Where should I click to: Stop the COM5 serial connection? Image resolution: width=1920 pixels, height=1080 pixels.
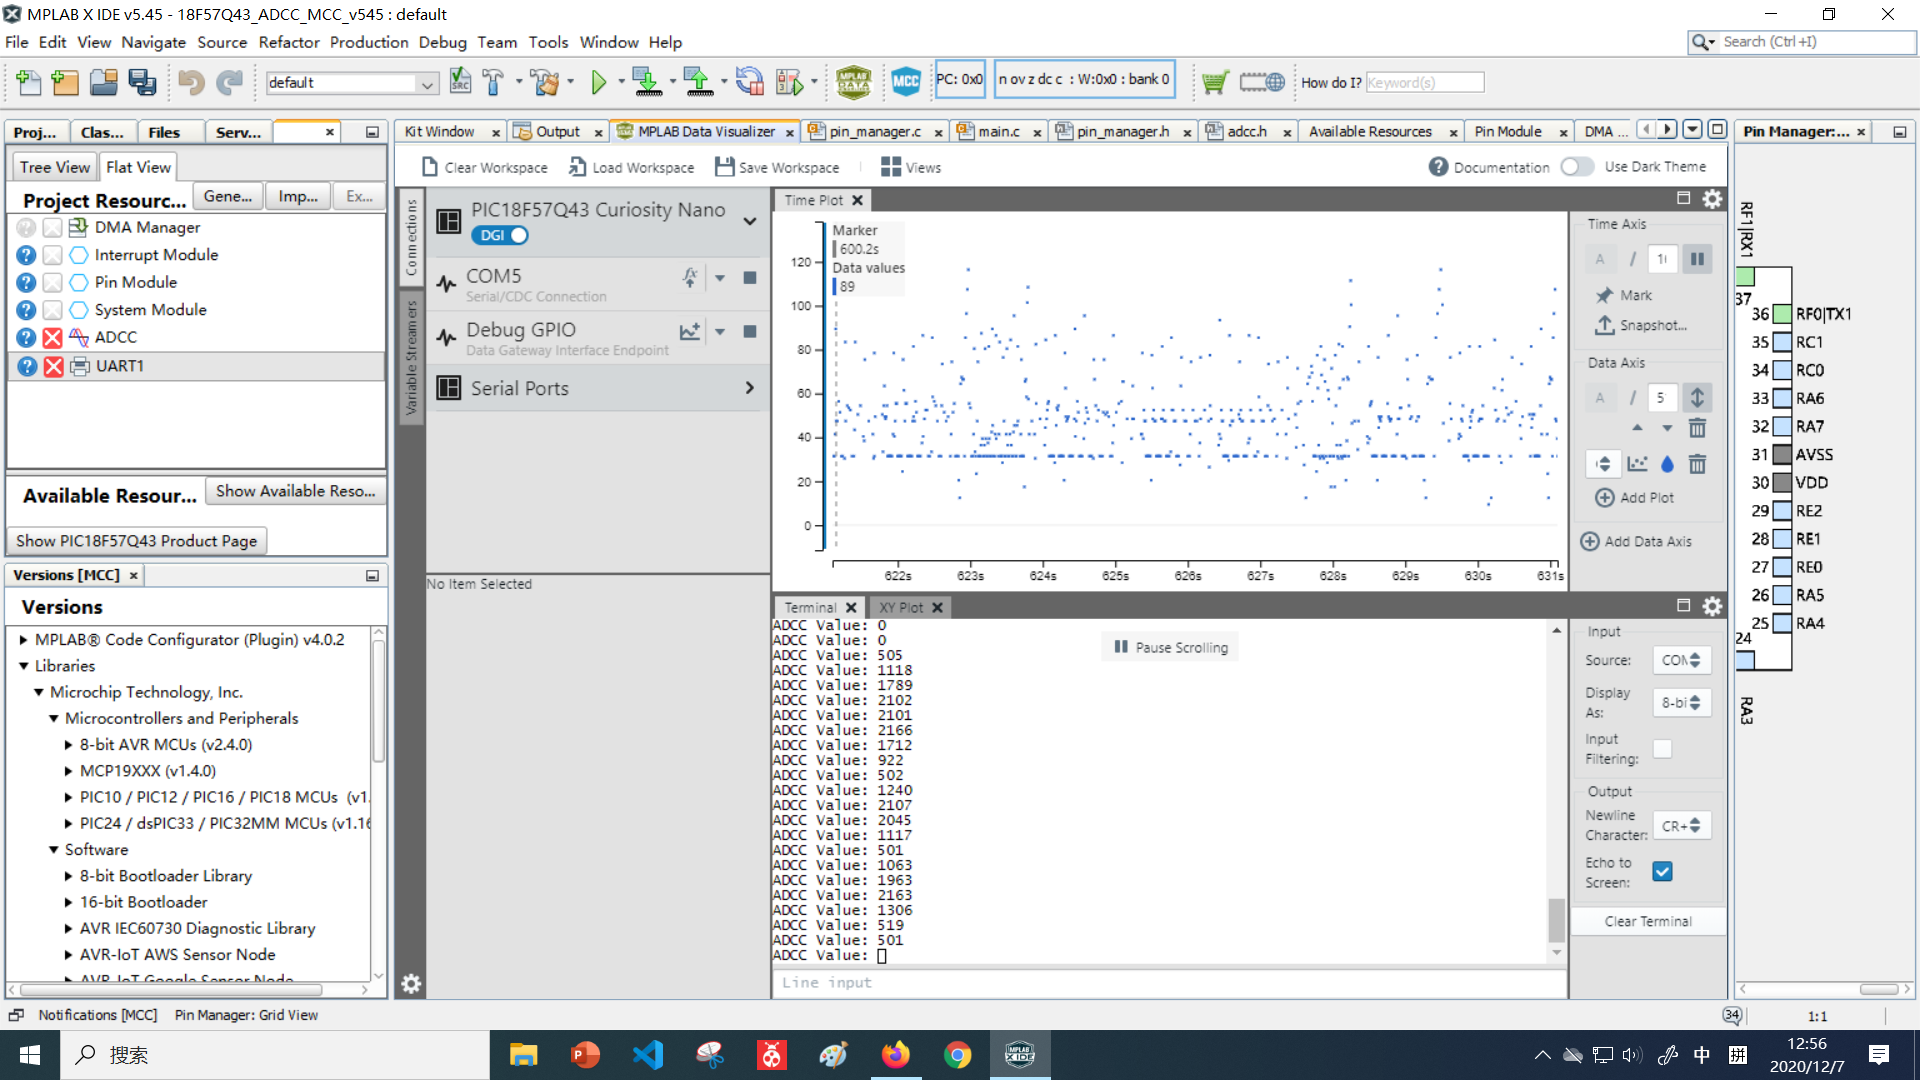[x=750, y=277]
